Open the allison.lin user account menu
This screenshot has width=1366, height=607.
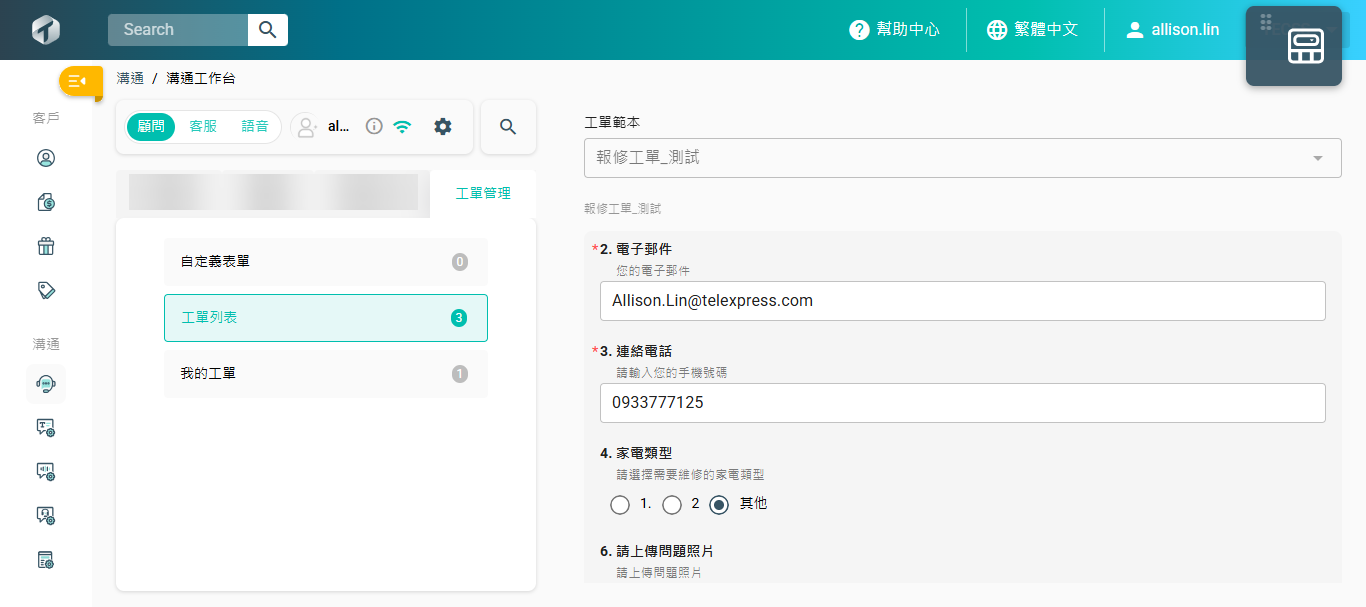coord(1172,30)
